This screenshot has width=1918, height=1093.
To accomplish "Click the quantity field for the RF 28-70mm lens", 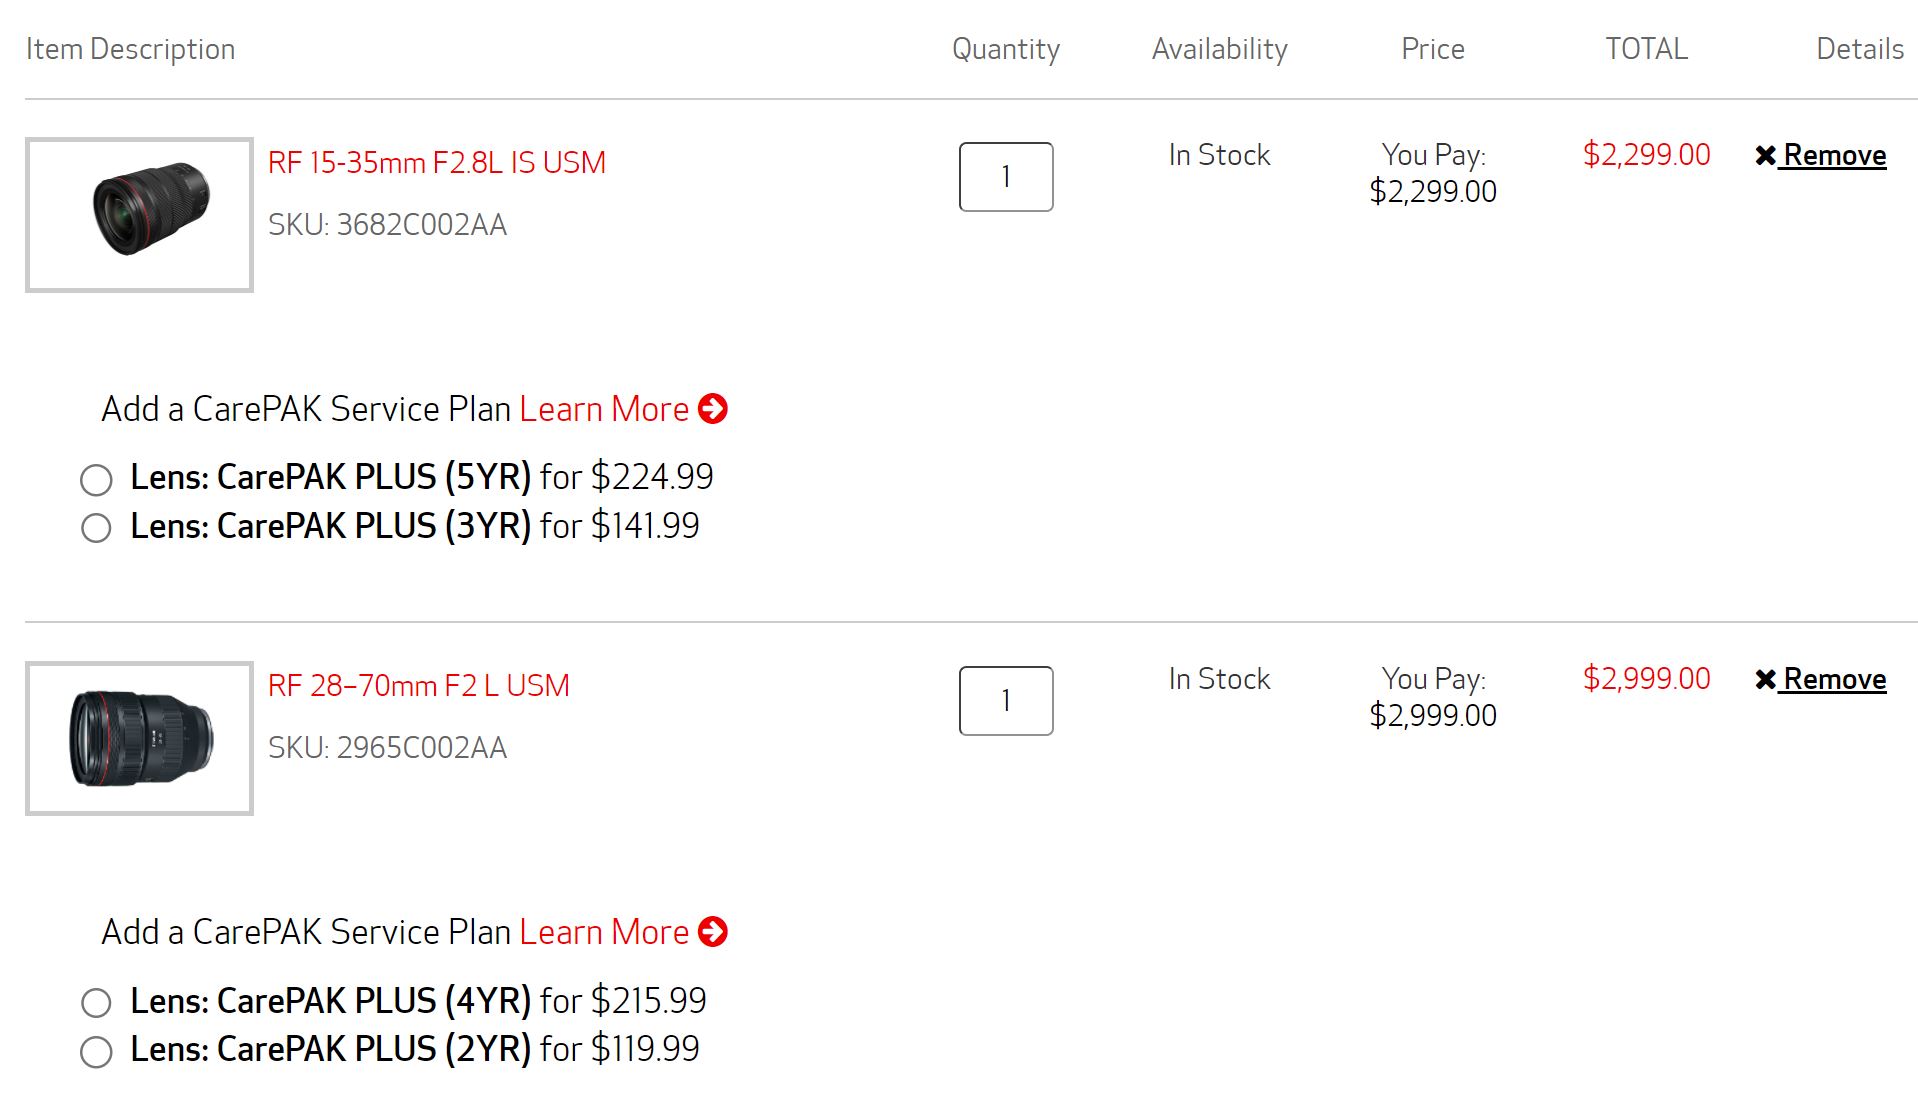I will [1005, 701].
